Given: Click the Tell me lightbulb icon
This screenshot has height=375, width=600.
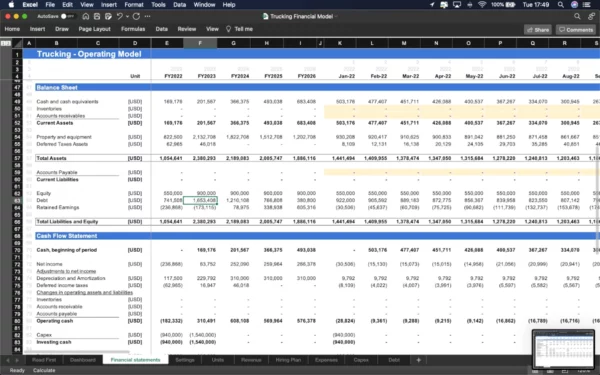Looking at the screenshot, I should point(228,29).
